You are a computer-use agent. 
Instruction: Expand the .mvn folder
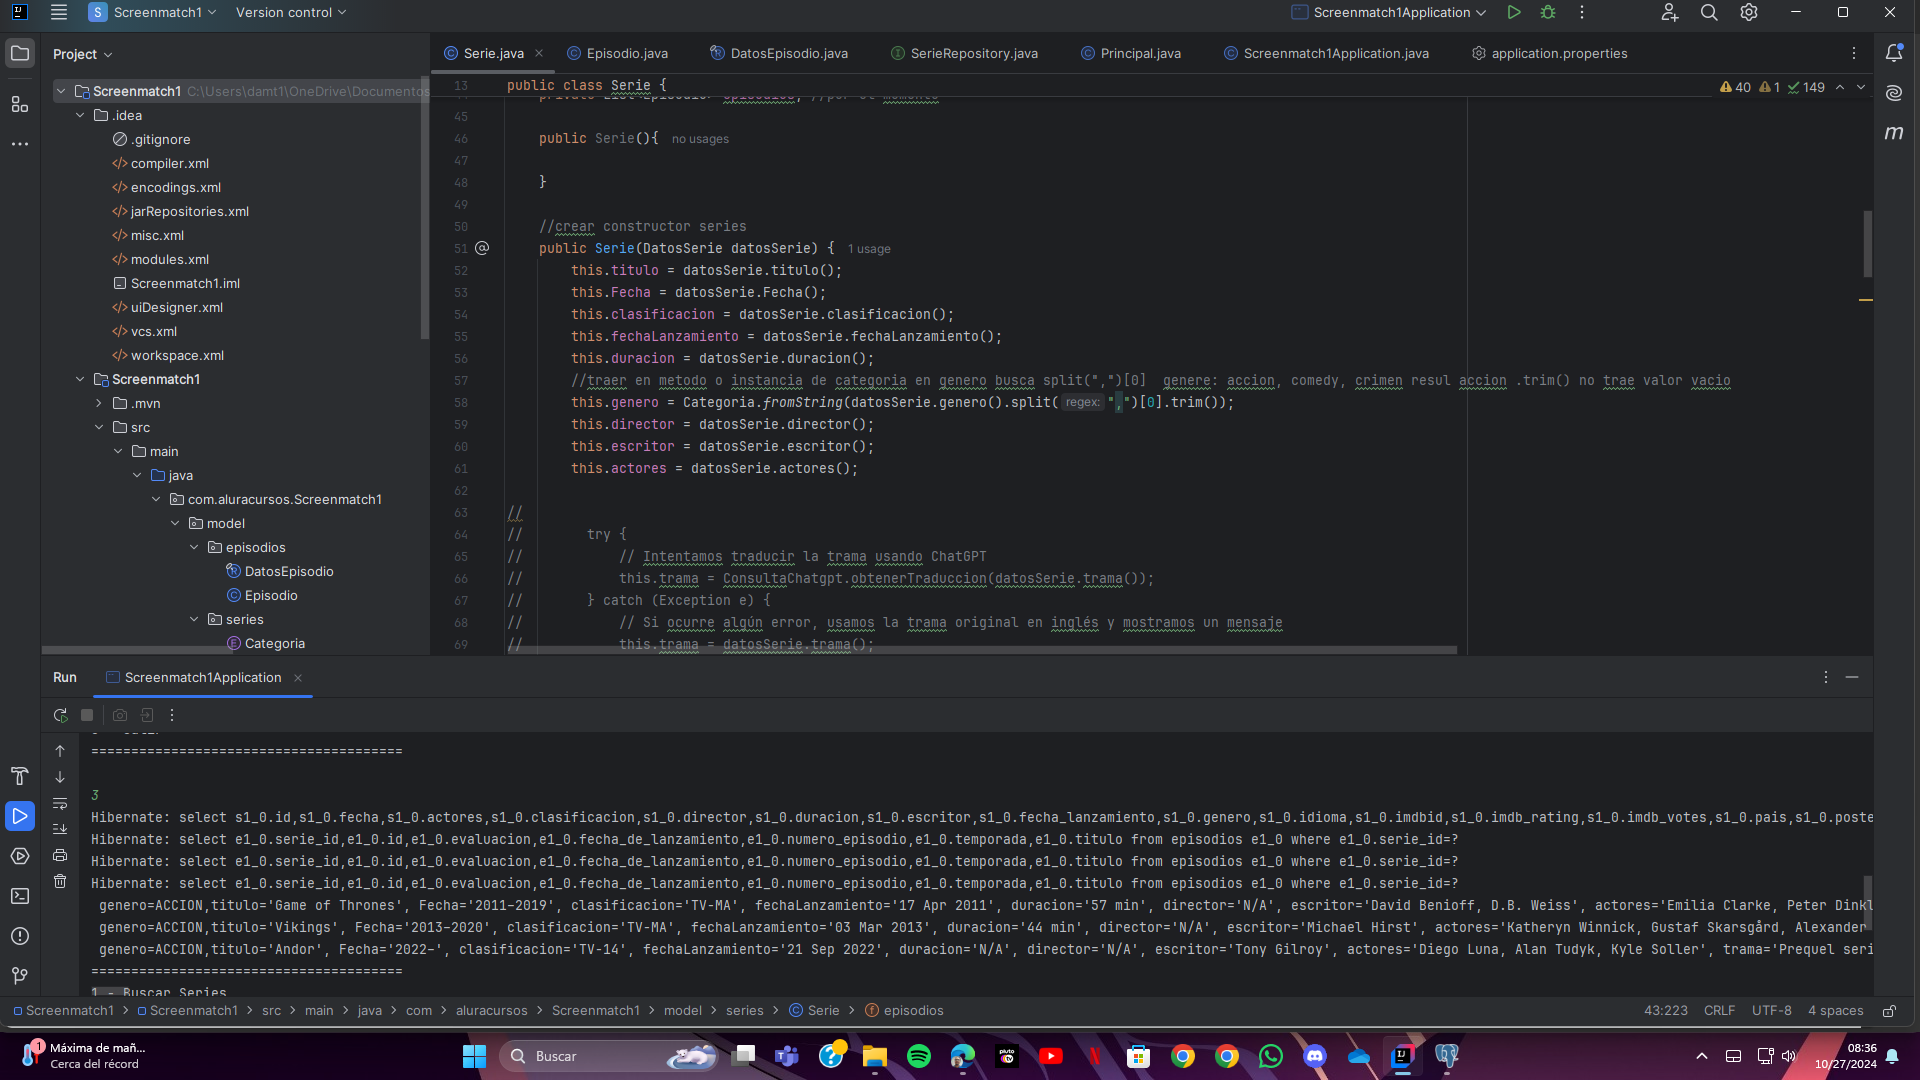[x=99, y=403]
